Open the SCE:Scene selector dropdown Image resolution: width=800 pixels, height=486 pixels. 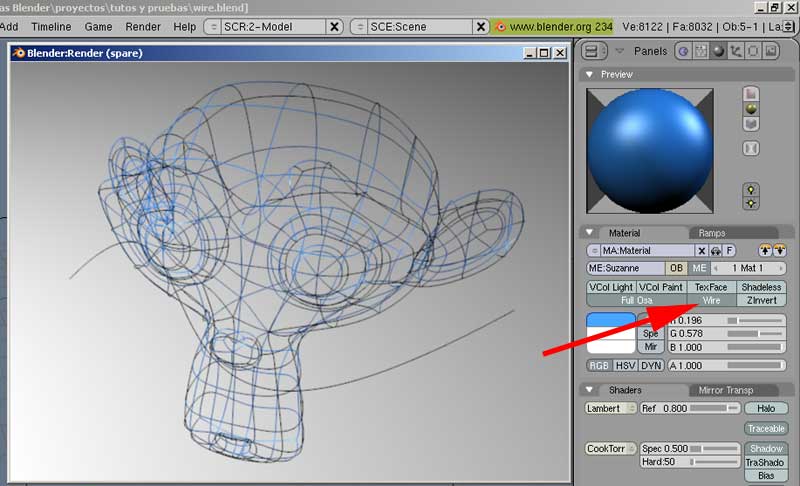[360, 27]
